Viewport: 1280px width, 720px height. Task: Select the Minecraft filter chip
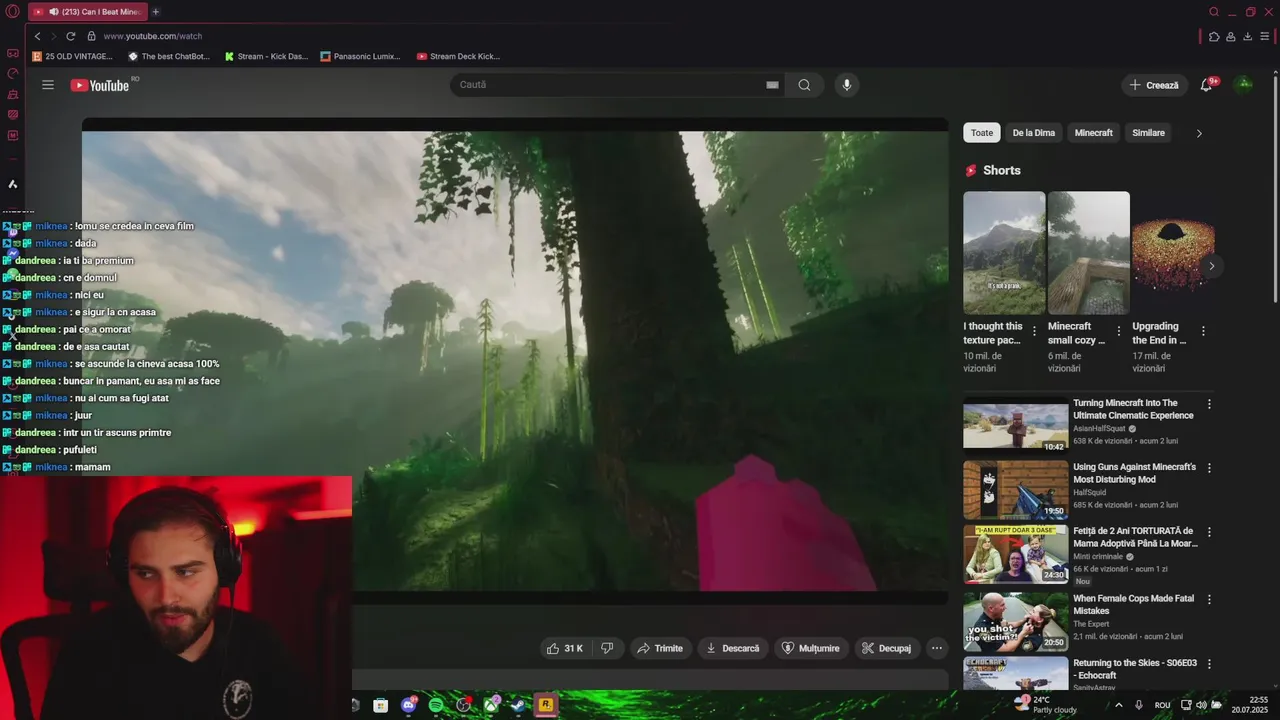tap(1093, 133)
